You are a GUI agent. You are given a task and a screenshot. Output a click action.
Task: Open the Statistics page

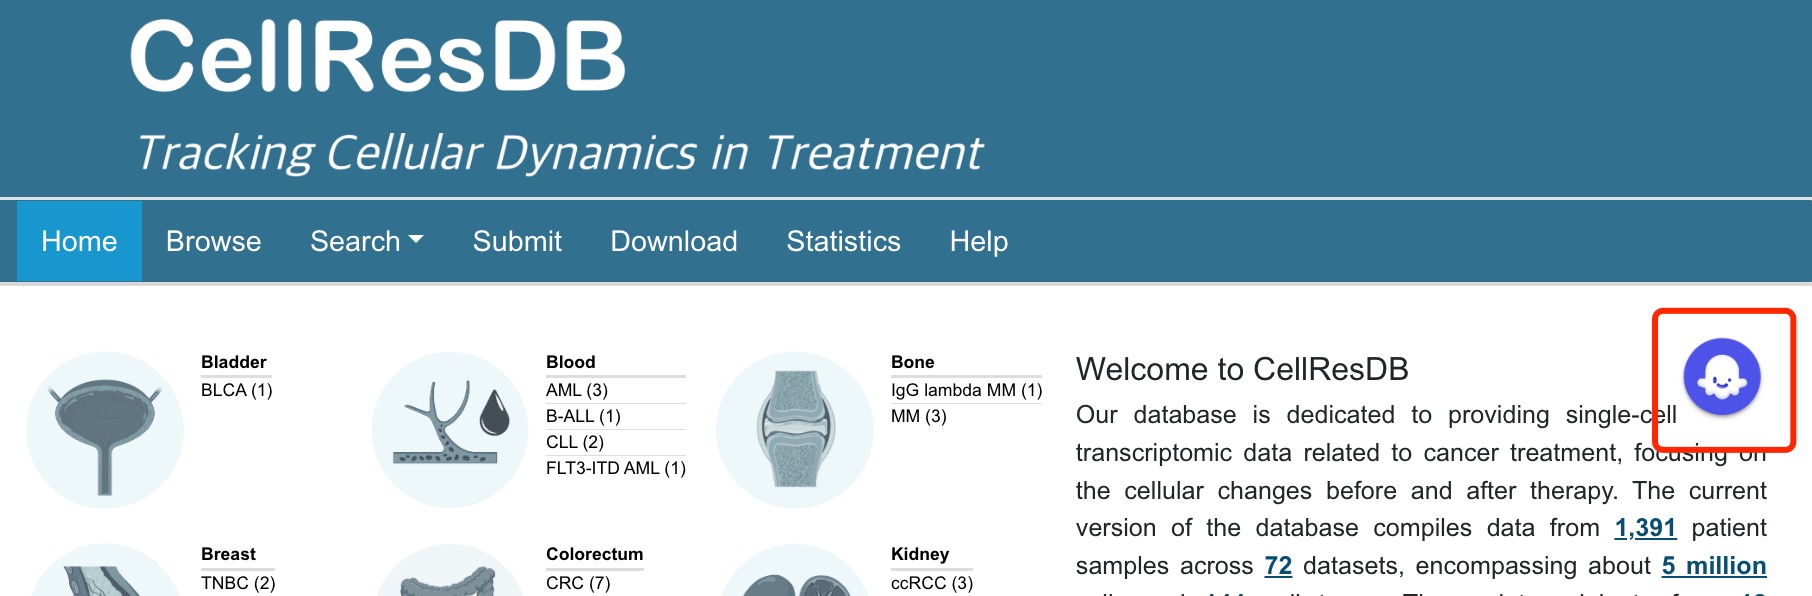(x=843, y=241)
